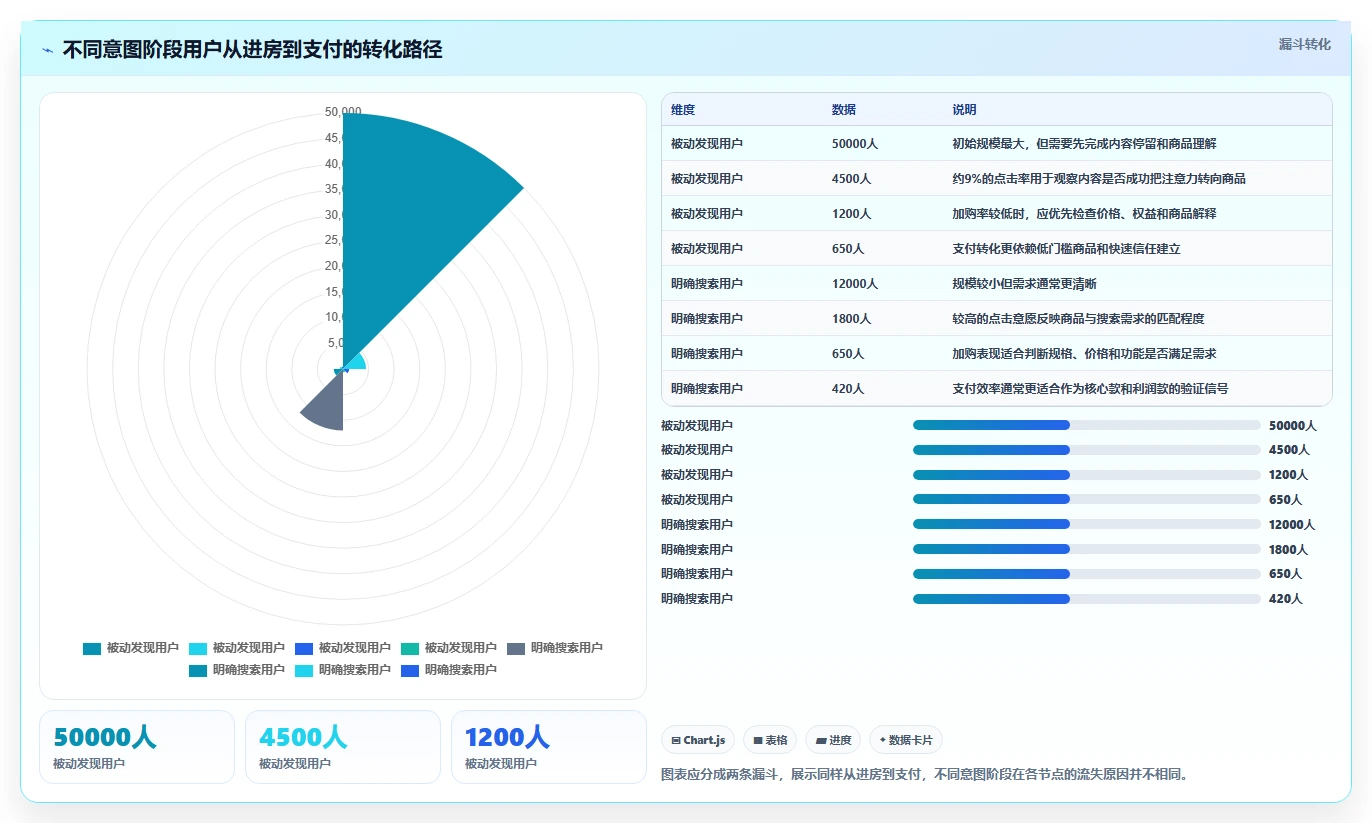
Task: Select the 表格 chip
Action: 770,740
